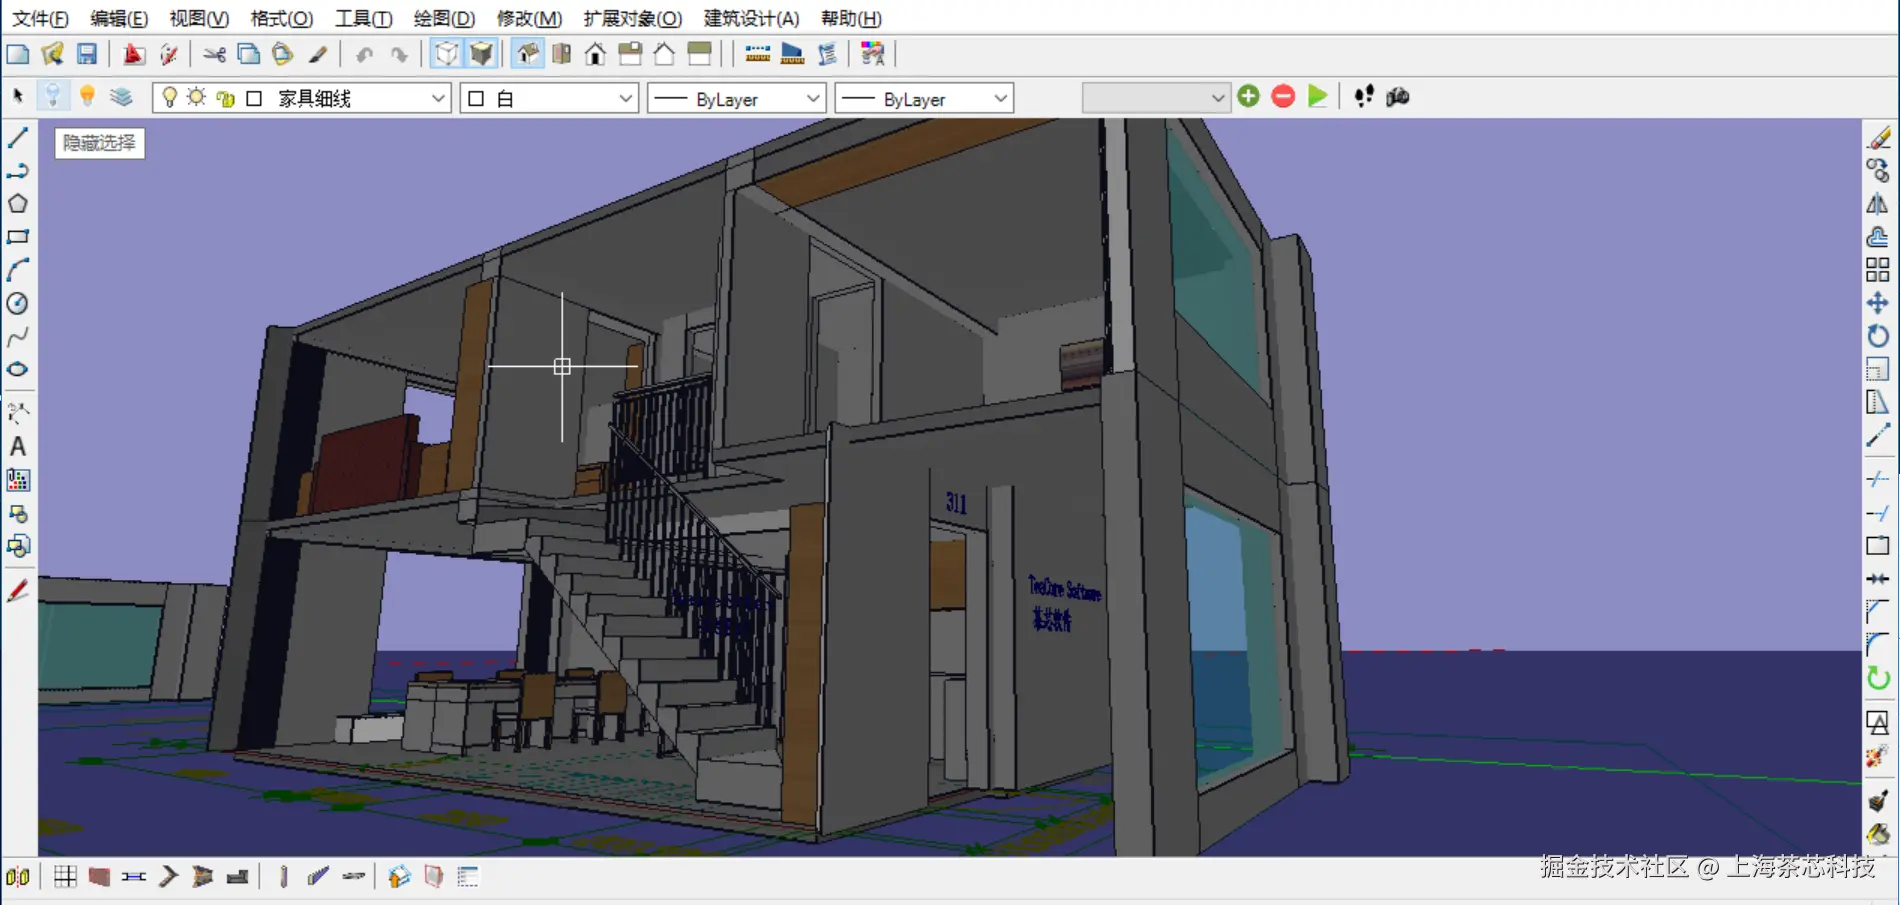
Task: Select the Mirror modify tool
Action: click(x=1877, y=204)
